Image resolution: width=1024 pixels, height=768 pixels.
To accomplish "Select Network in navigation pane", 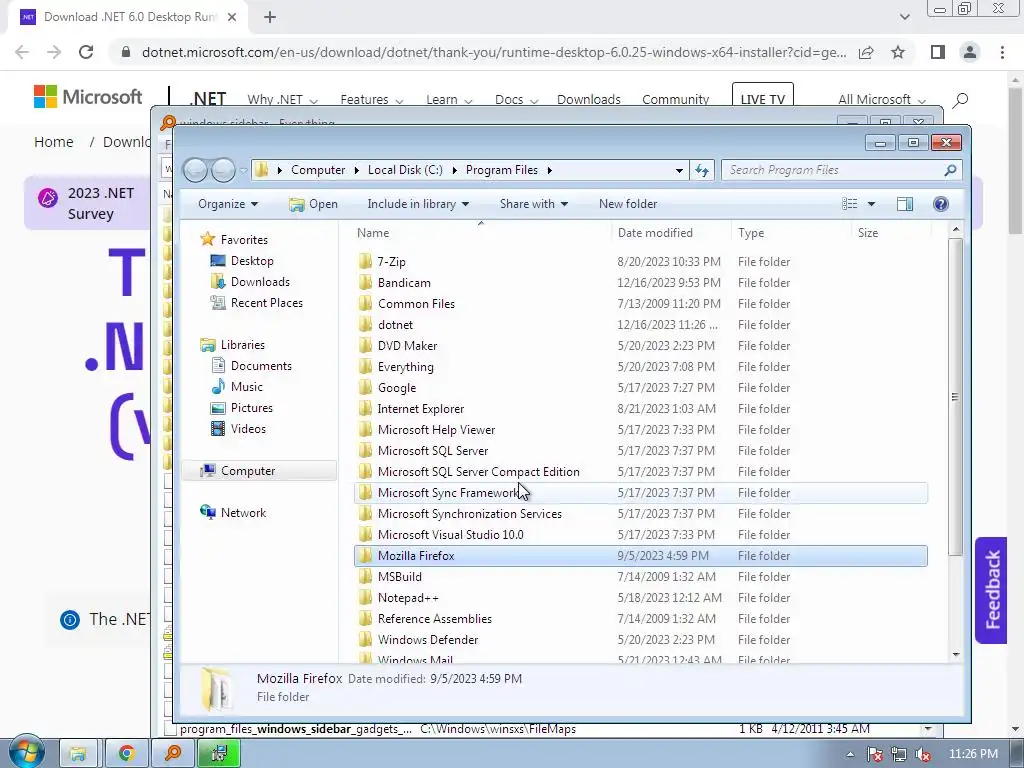I will [x=243, y=513].
